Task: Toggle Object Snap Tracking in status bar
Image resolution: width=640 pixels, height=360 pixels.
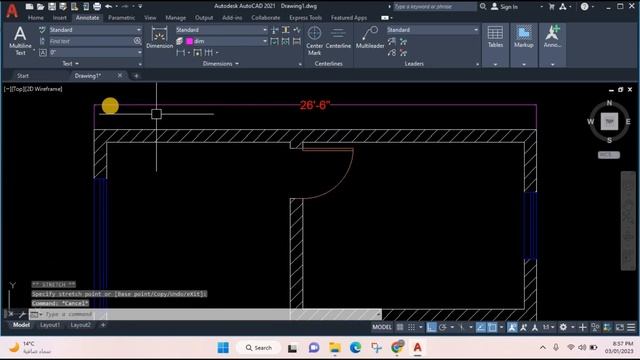Action: (x=481, y=327)
